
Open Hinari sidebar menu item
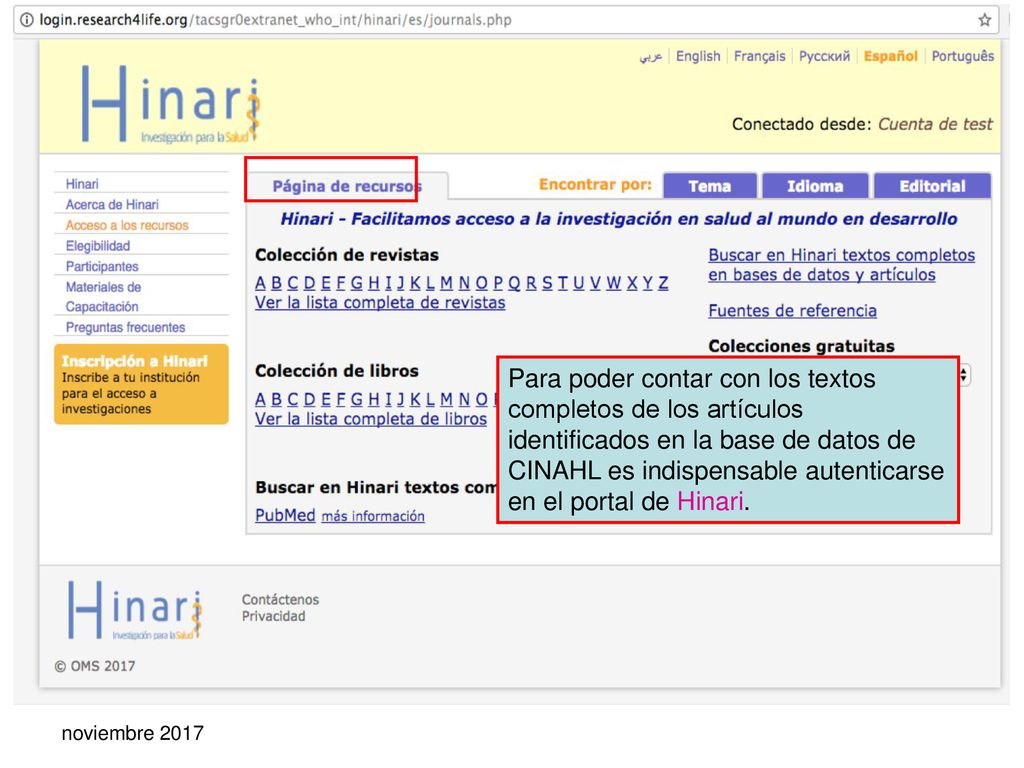click(x=82, y=184)
